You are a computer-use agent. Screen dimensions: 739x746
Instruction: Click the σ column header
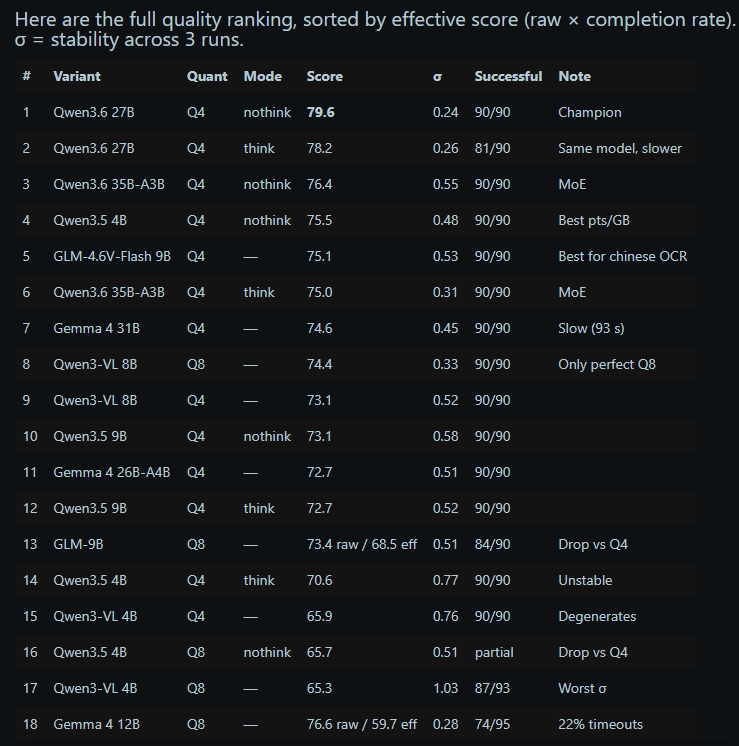[x=437, y=77]
